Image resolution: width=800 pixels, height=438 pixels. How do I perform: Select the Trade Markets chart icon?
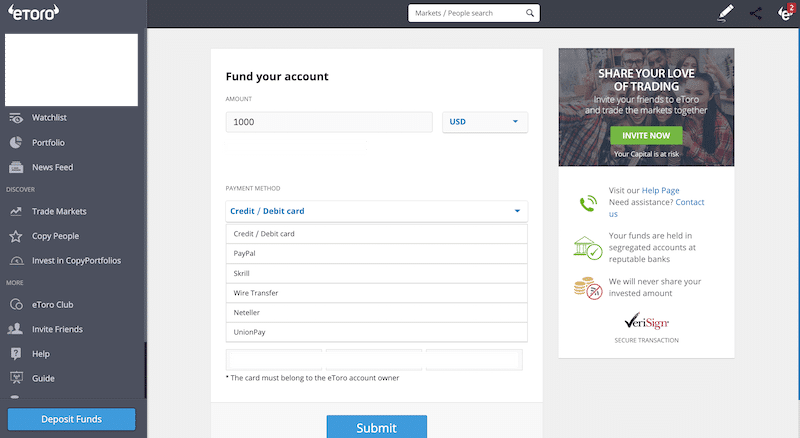[16, 211]
